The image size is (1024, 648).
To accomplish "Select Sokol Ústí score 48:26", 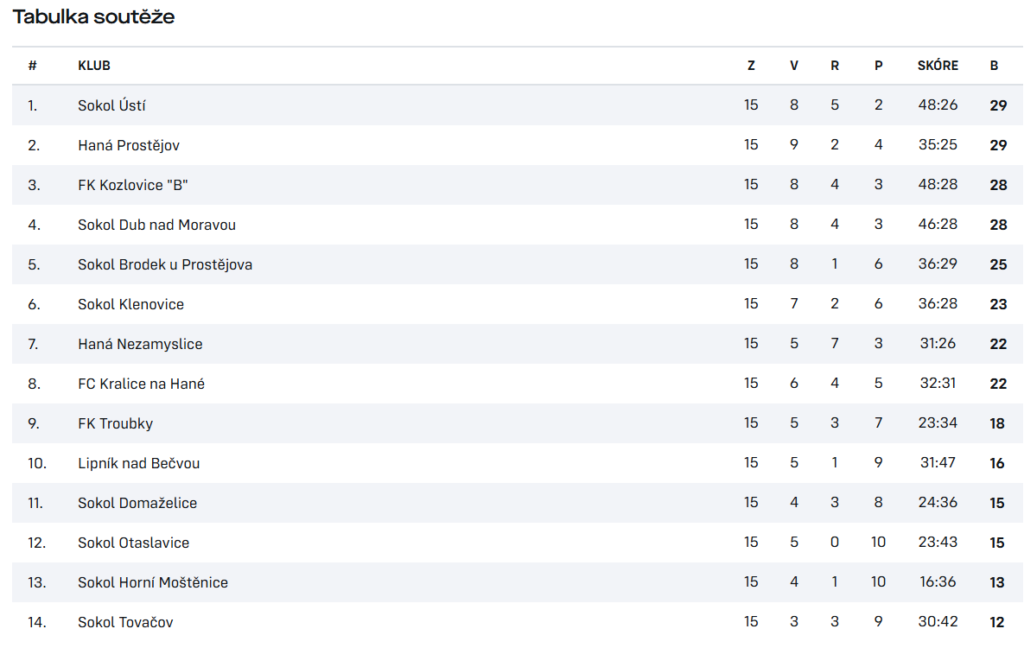I will pos(938,105).
